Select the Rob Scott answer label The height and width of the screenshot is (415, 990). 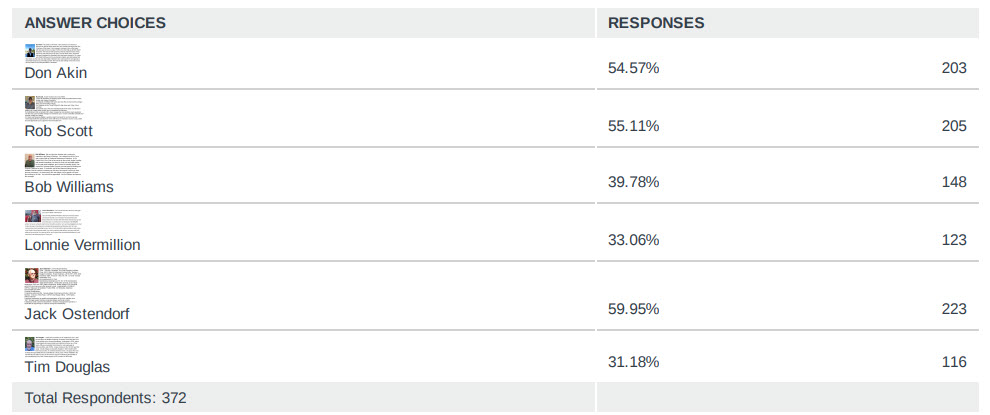pos(59,130)
